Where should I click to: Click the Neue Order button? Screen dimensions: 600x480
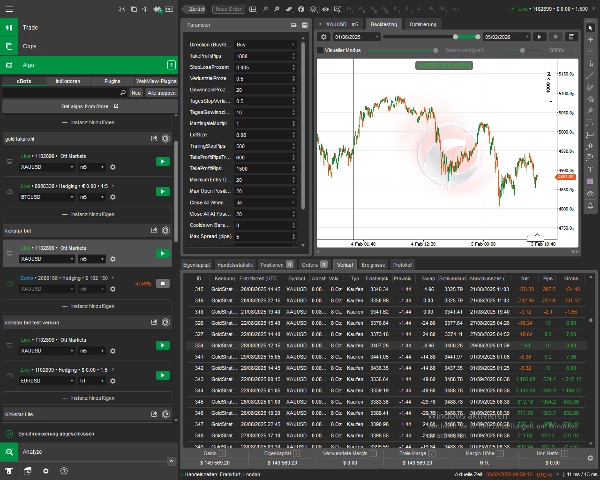pyautogui.click(x=227, y=9)
